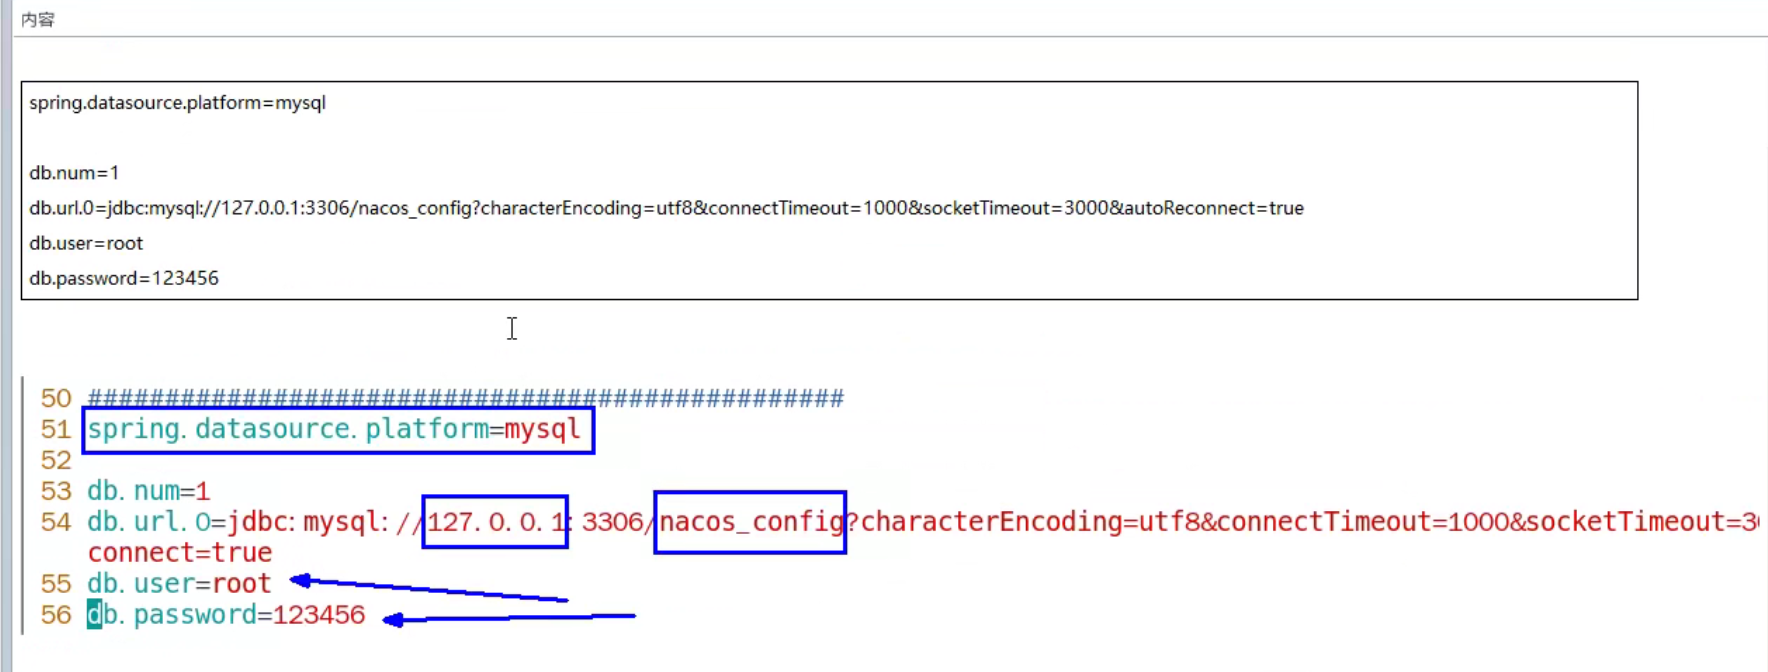Click line number 54 in code gutter
The height and width of the screenshot is (672, 1768).
pos(56,522)
